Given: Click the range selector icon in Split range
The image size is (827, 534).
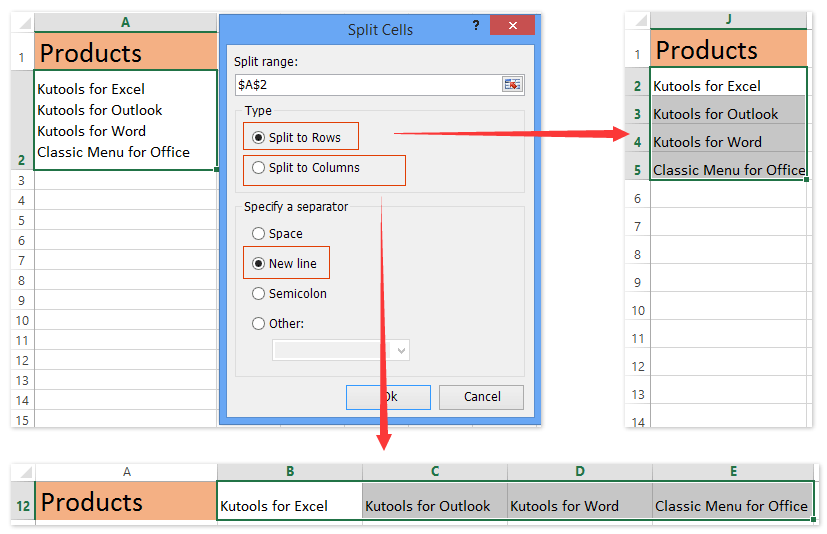Looking at the screenshot, I should tap(512, 85).
